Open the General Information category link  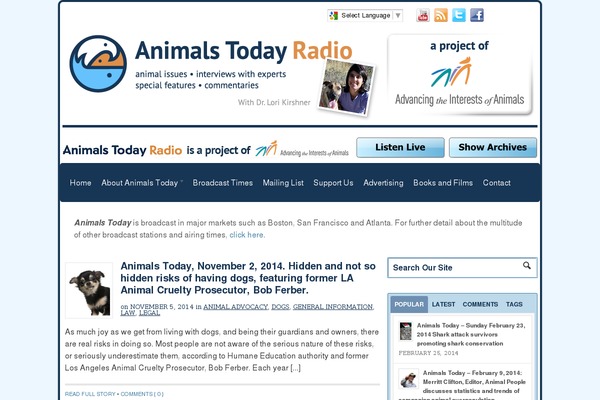pyautogui.click(x=333, y=307)
